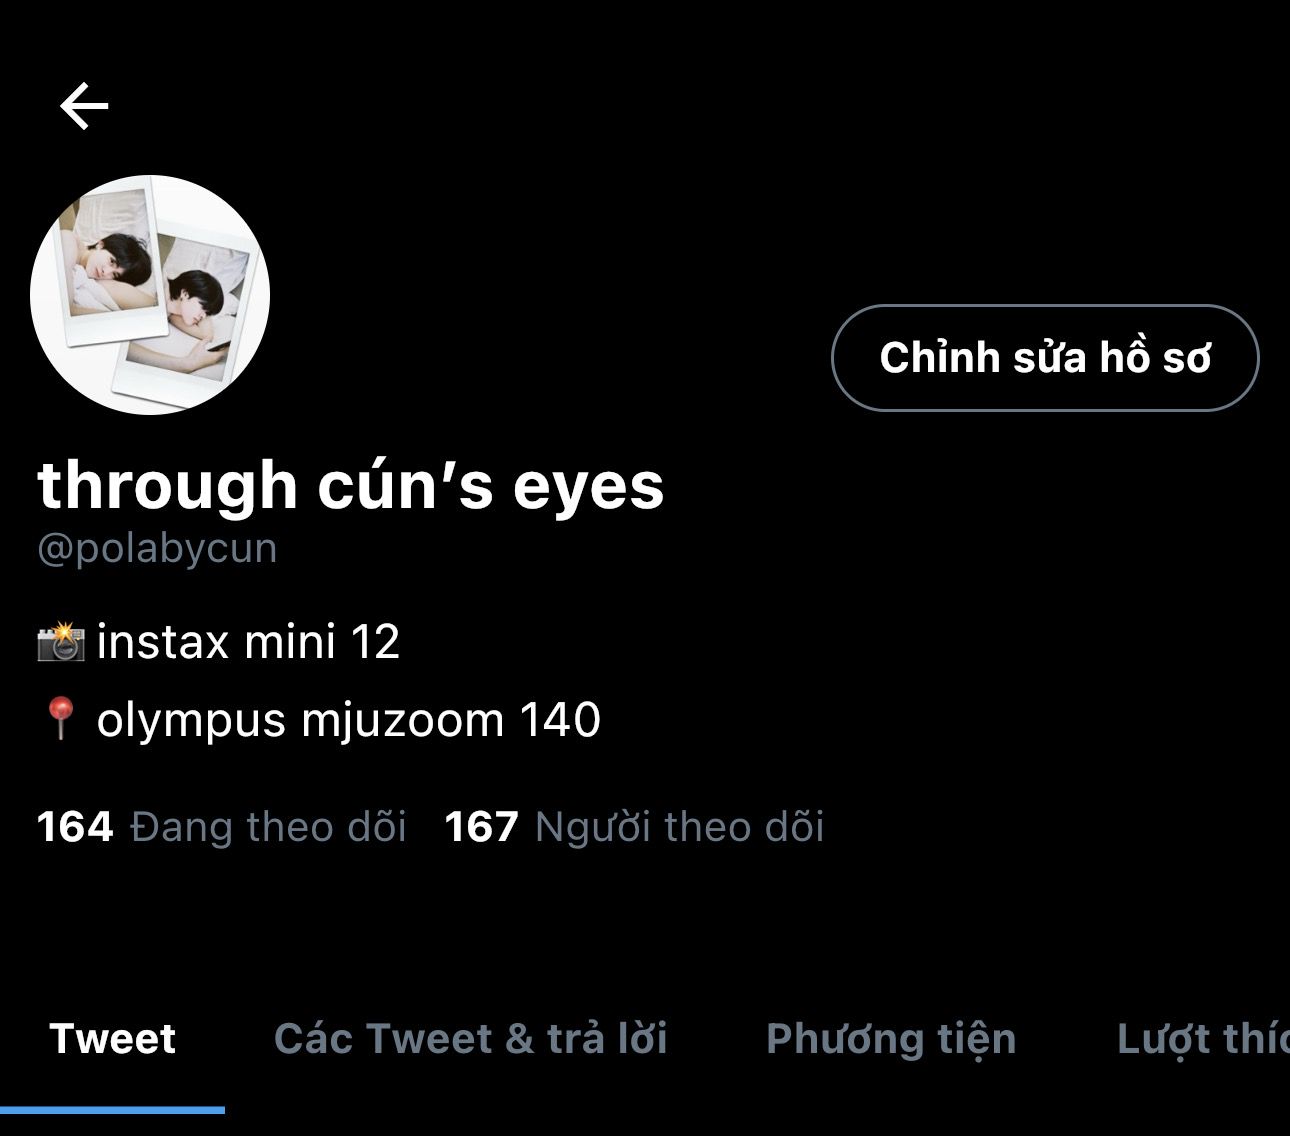1290x1136 pixels.
Task: Switch to Các Tweet & trả lời tab
Action: [471, 1038]
